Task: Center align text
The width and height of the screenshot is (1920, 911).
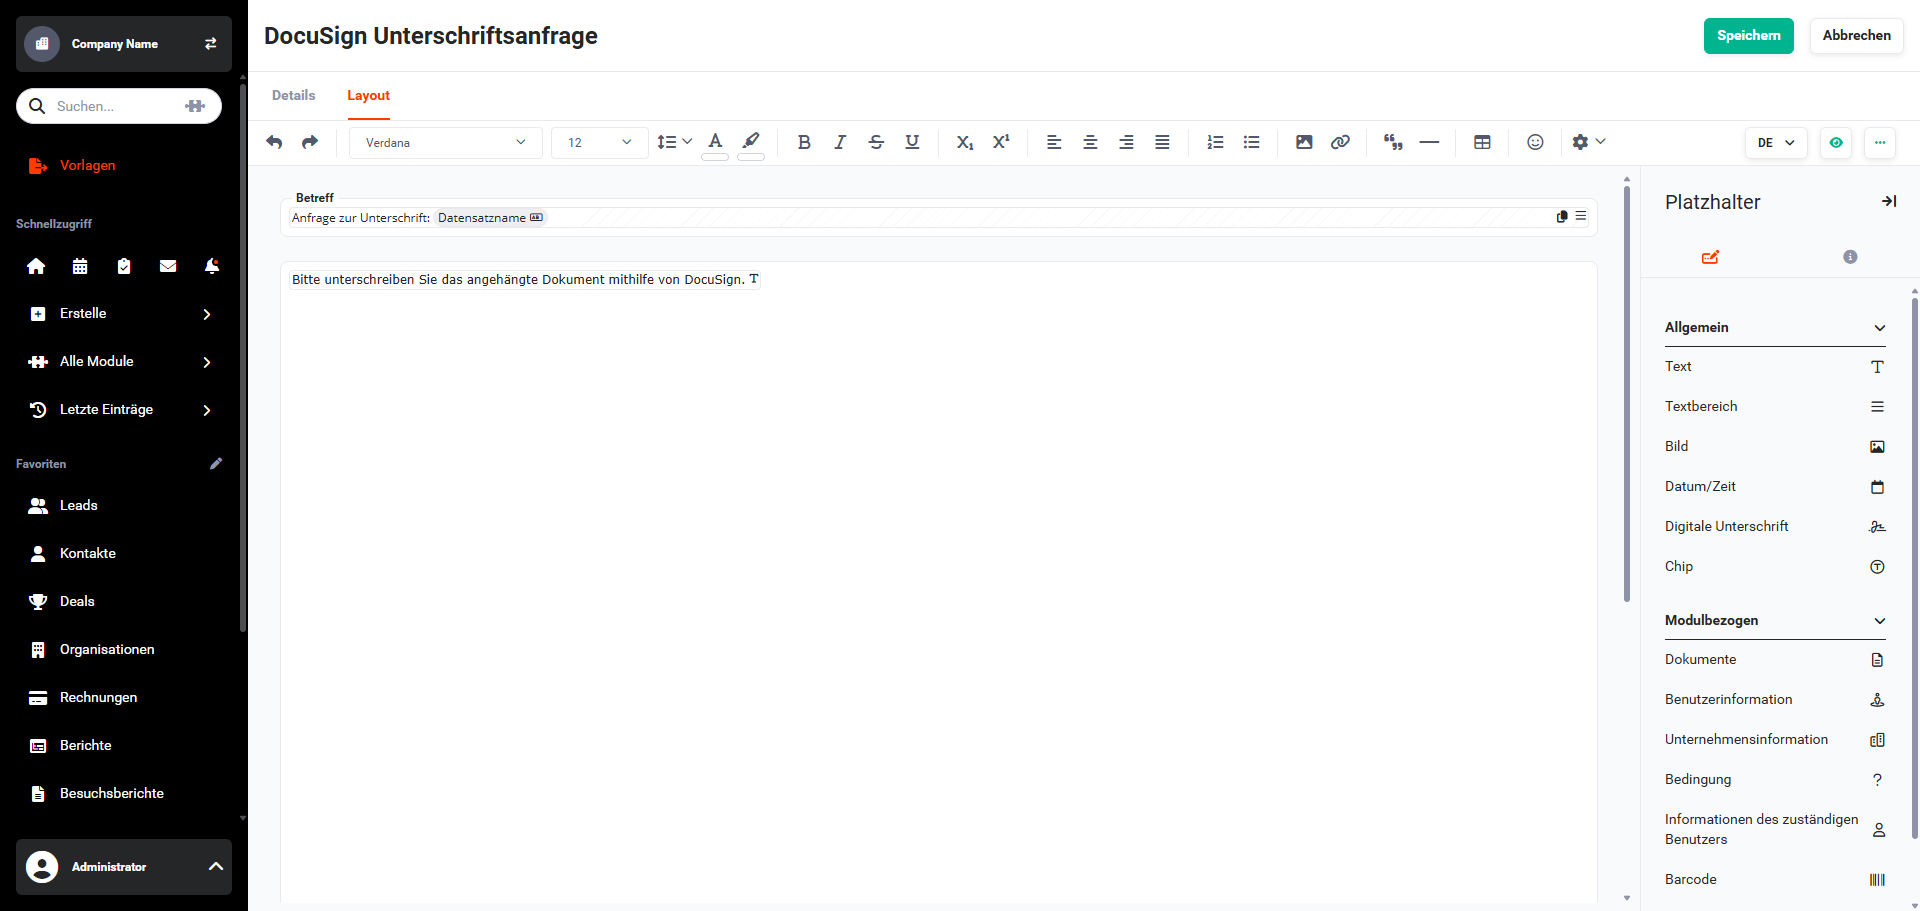Action: pos(1090,142)
